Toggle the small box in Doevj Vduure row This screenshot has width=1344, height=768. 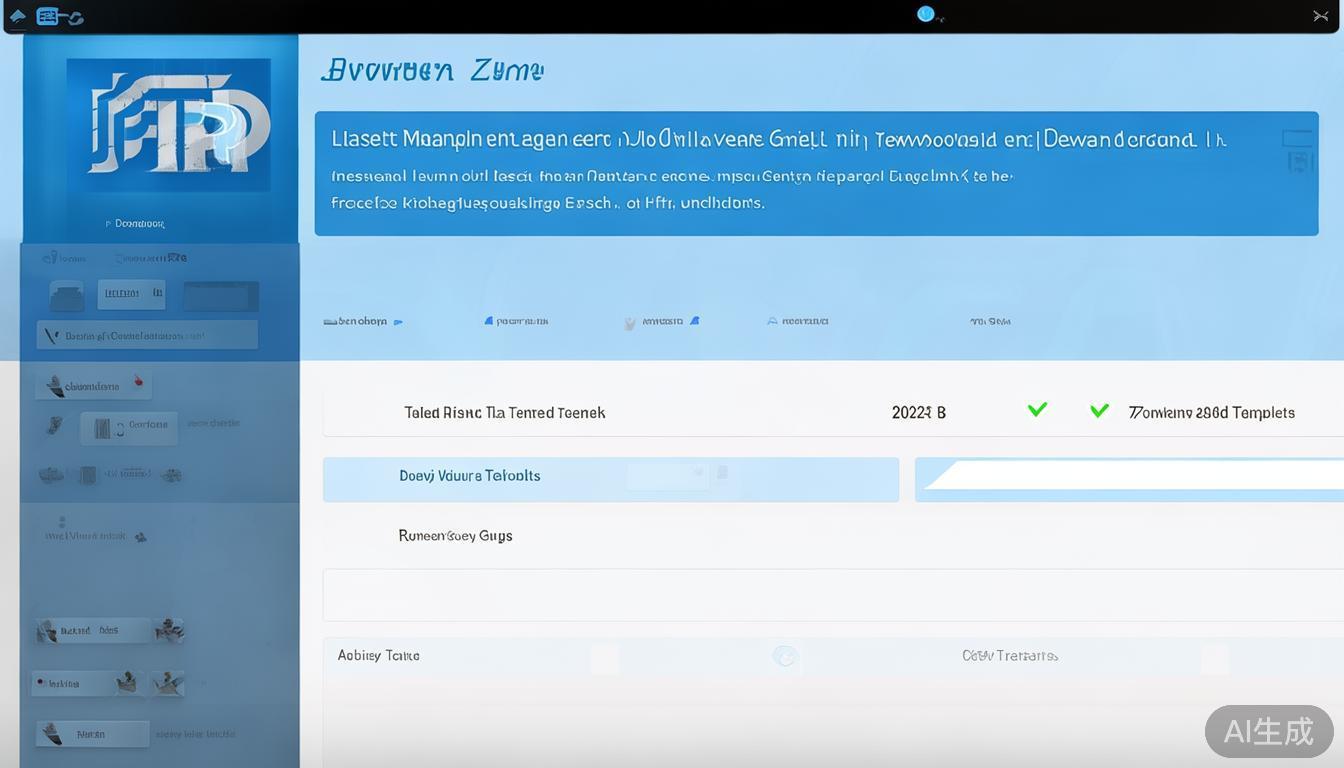pyautogui.click(x=722, y=473)
